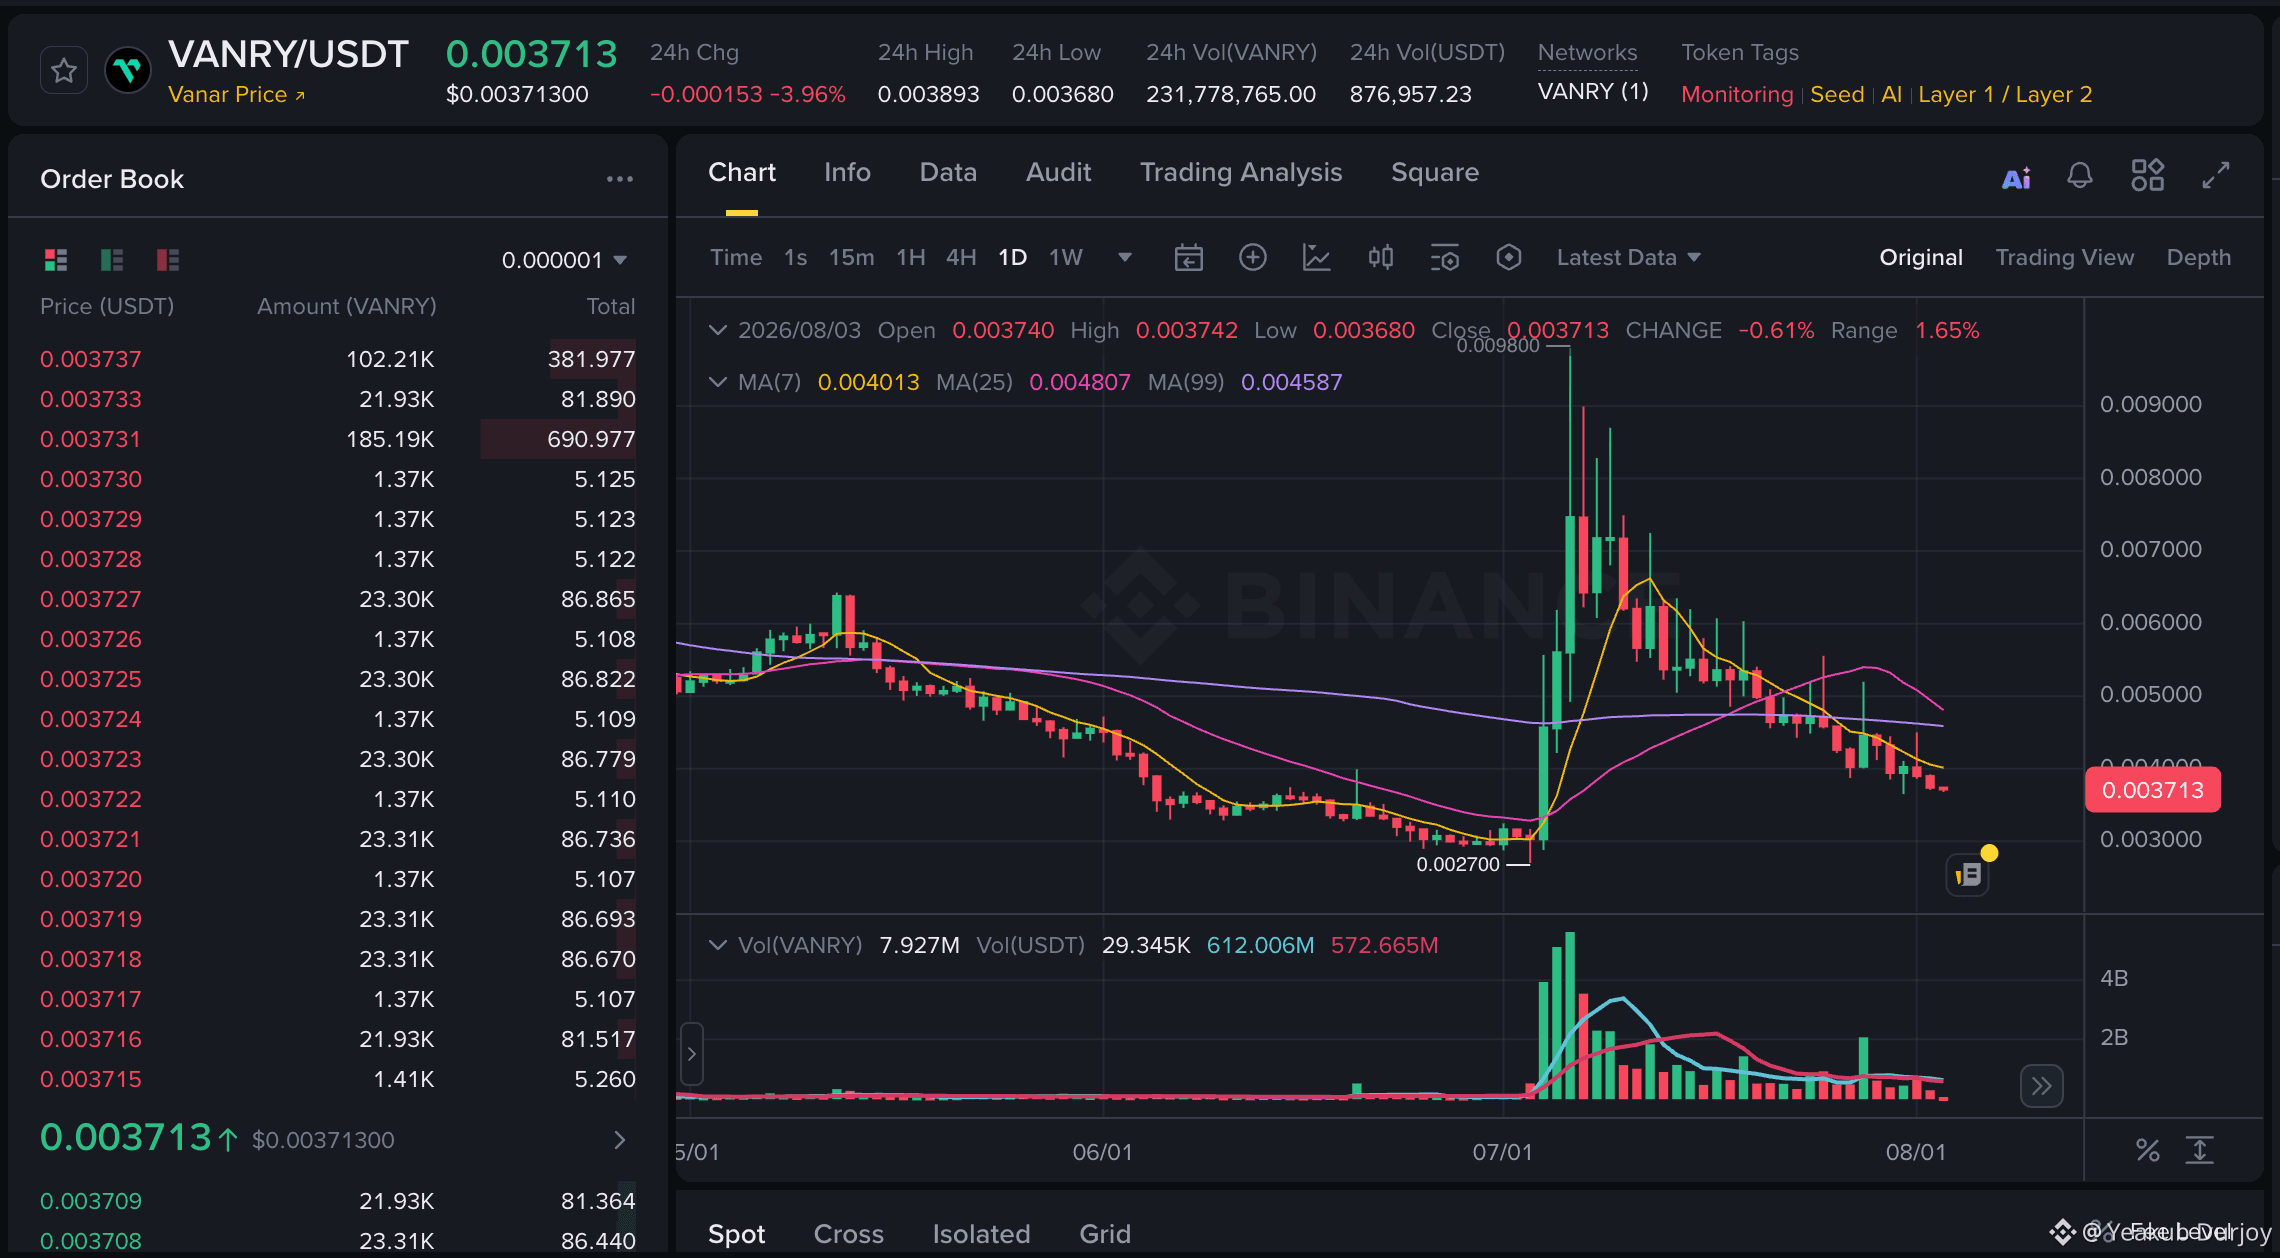
Task: Switch to Trading View chart
Action: coord(2065,257)
